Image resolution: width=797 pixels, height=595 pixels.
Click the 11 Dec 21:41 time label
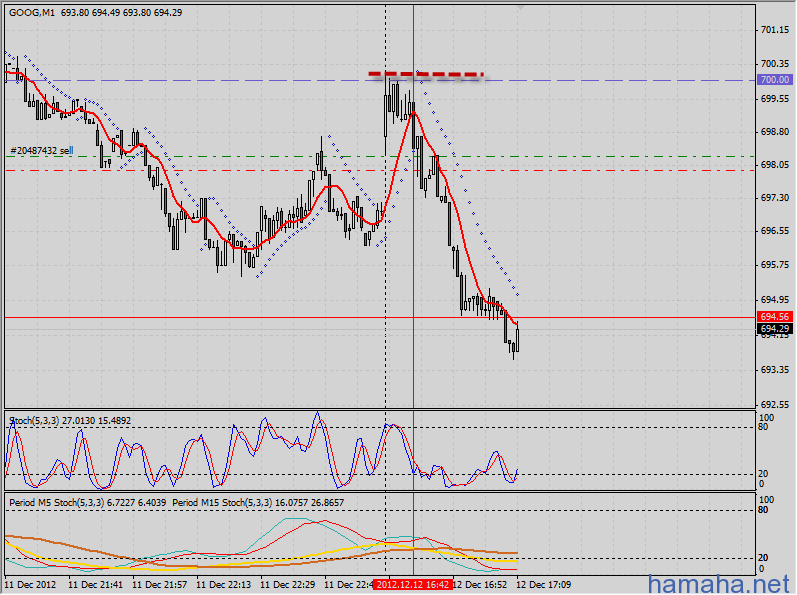click(x=96, y=583)
